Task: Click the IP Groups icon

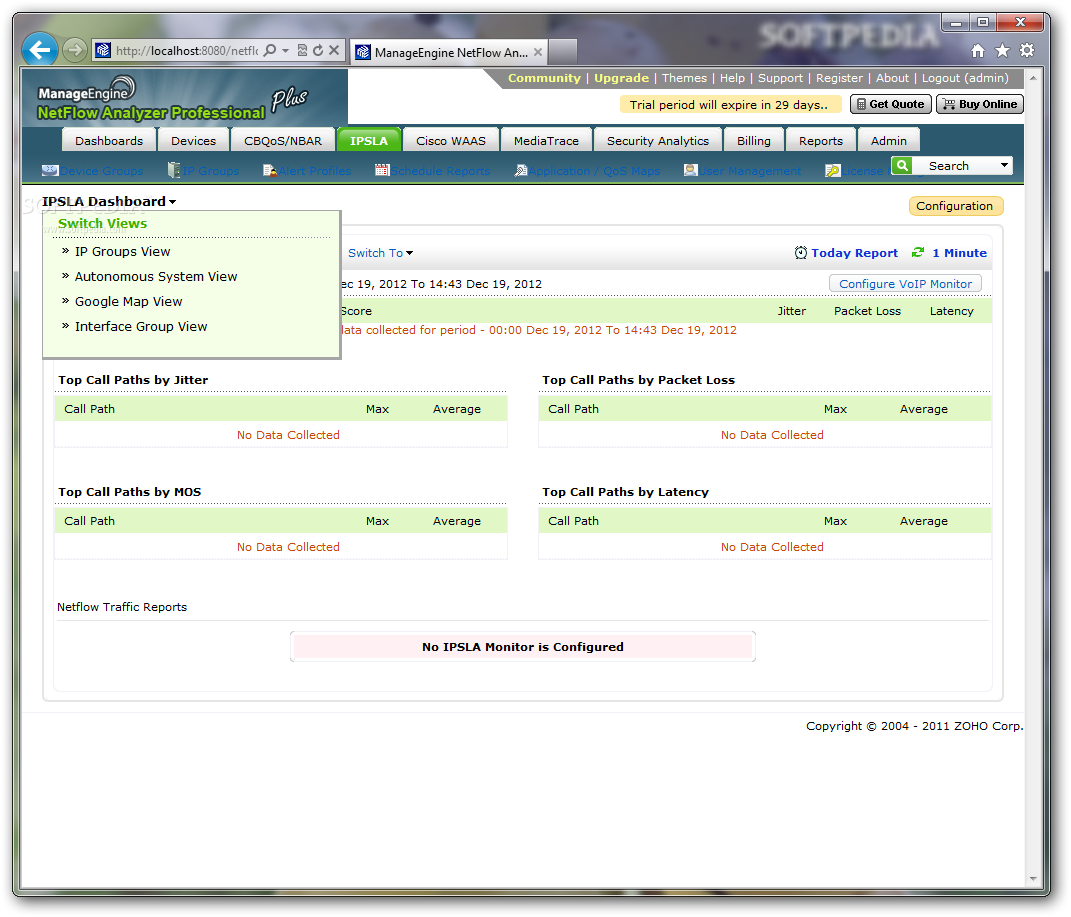Action: click(x=174, y=170)
